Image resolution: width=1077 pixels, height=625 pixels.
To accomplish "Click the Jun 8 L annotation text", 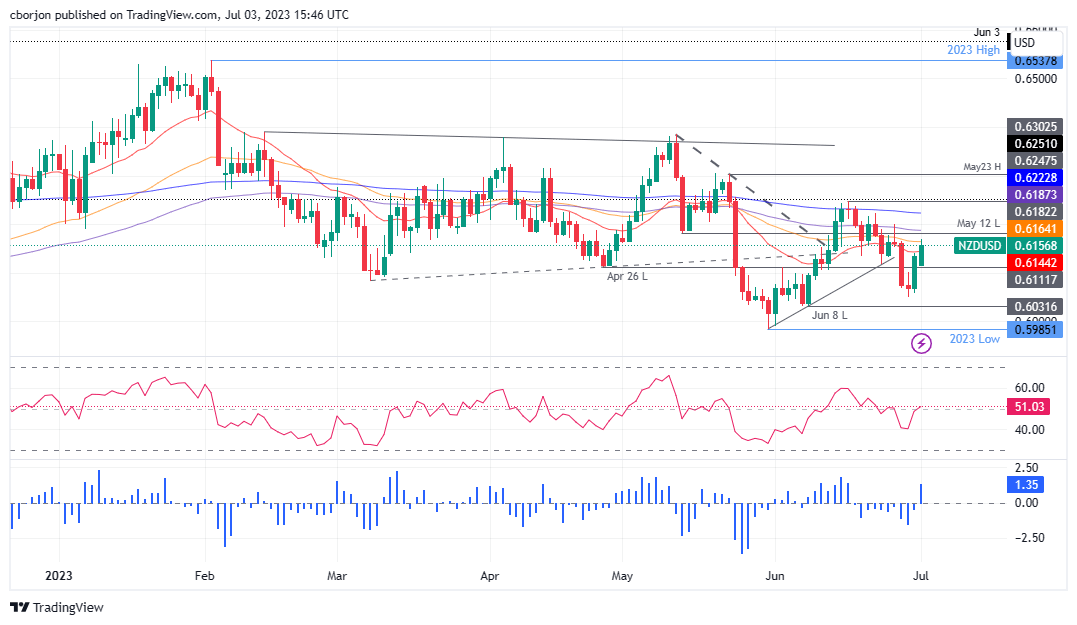I will point(831,314).
